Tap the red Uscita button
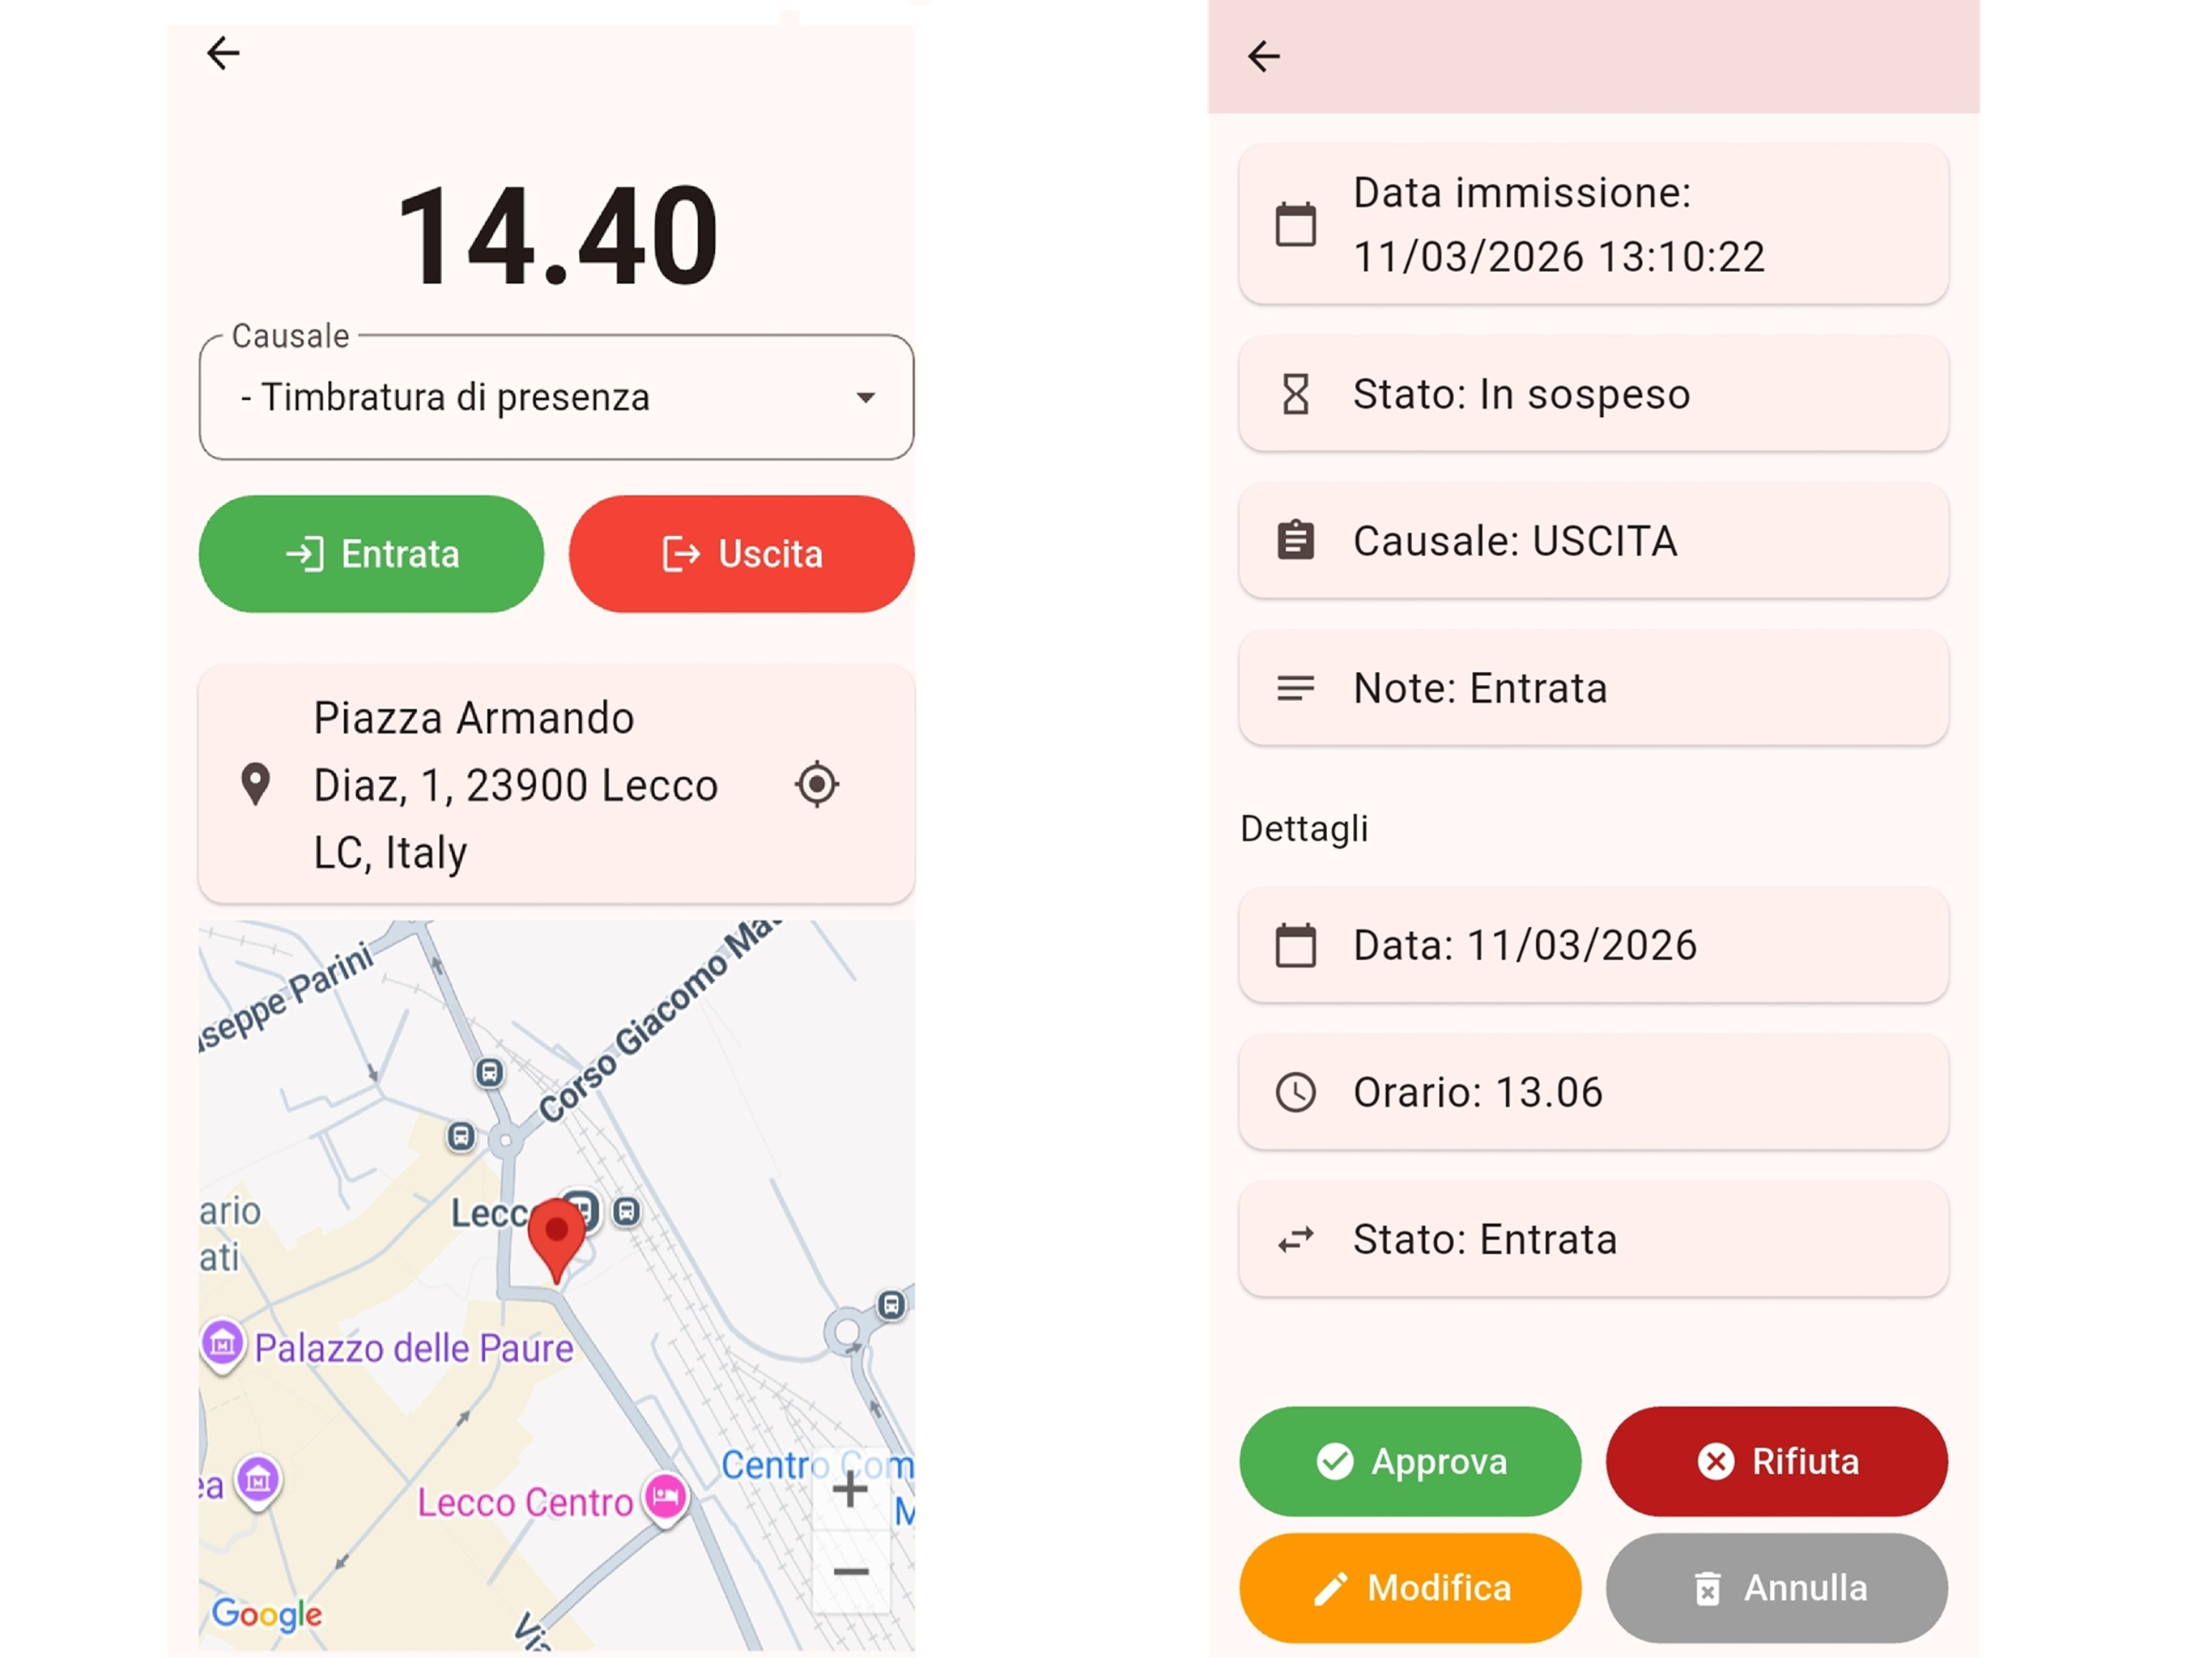The height and width of the screenshot is (1658, 2212). pyautogui.click(x=742, y=553)
